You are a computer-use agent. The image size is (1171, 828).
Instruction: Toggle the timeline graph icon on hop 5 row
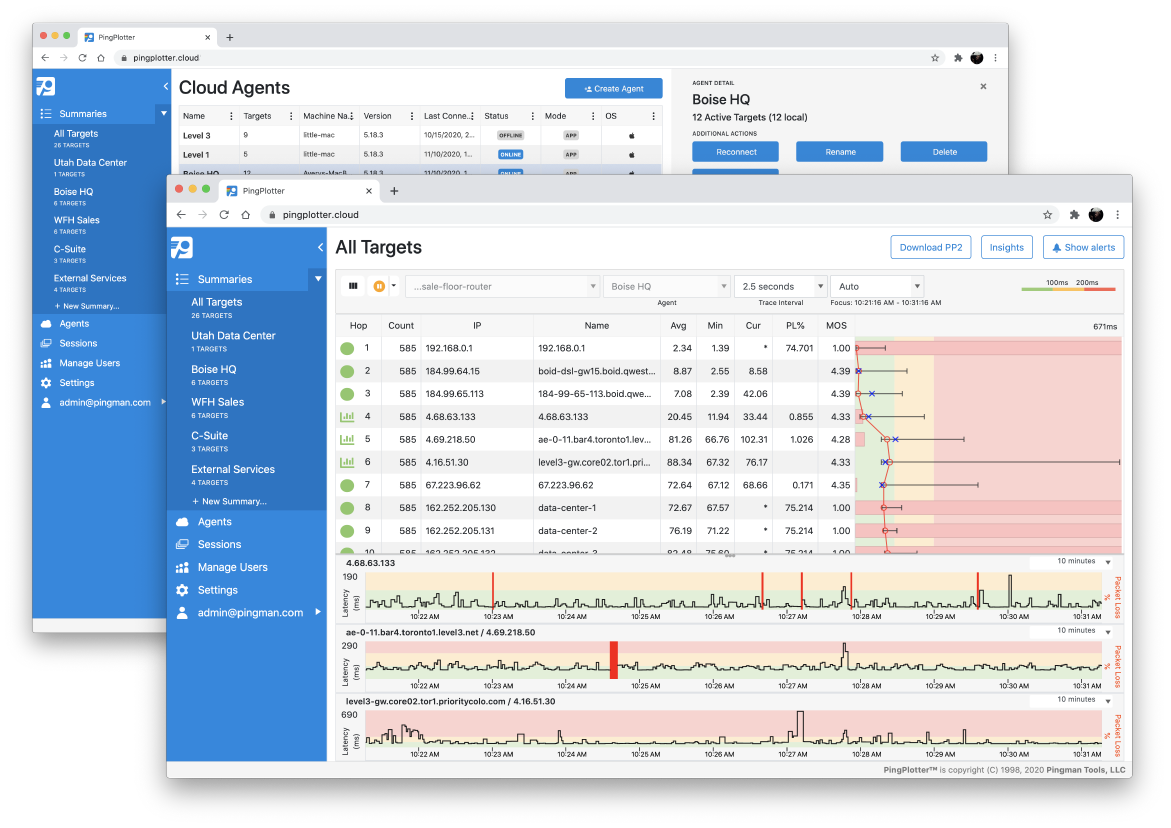[x=347, y=439]
